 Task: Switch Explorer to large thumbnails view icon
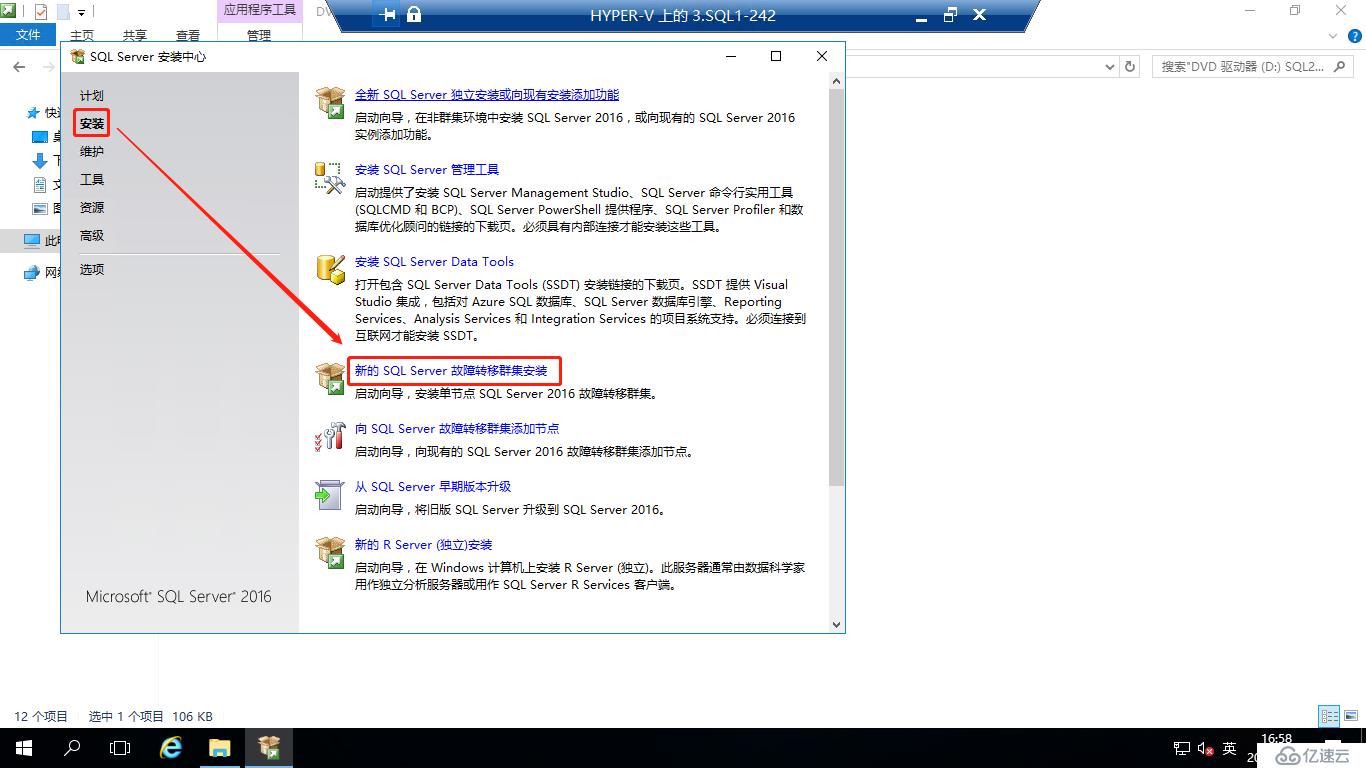point(1352,716)
